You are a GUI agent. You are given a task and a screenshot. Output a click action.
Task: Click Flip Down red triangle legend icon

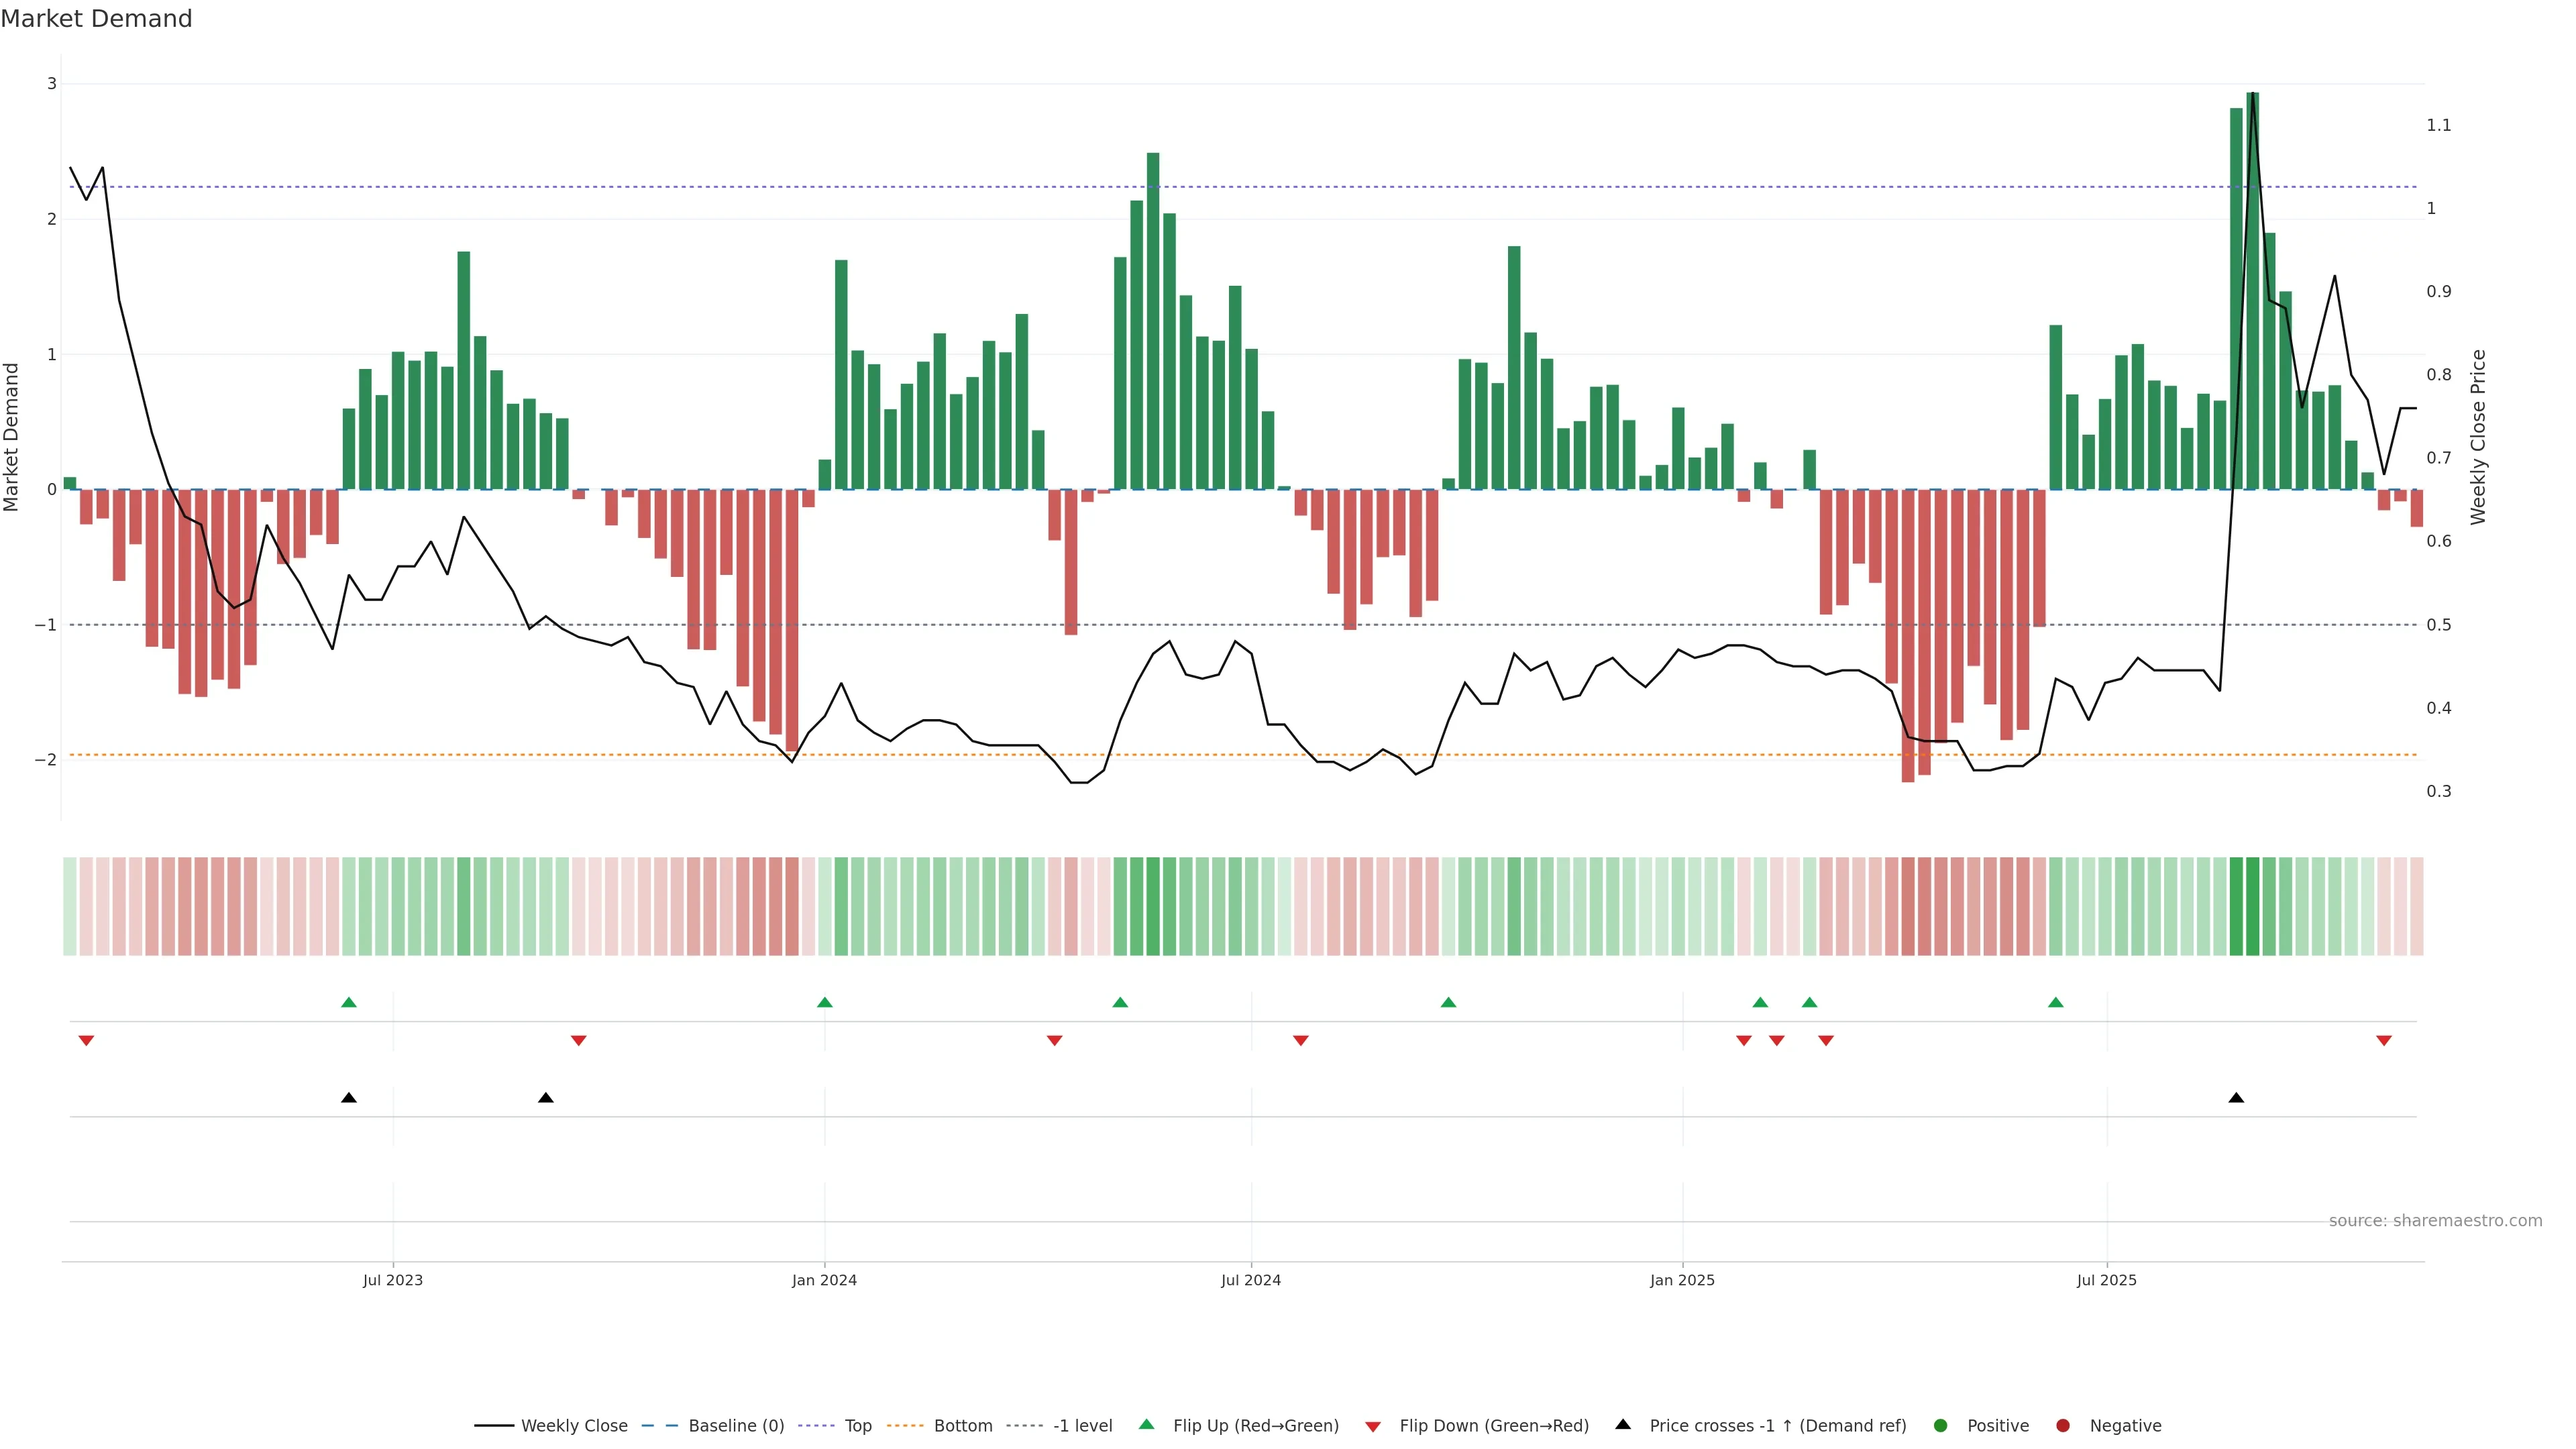(1373, 1426)
